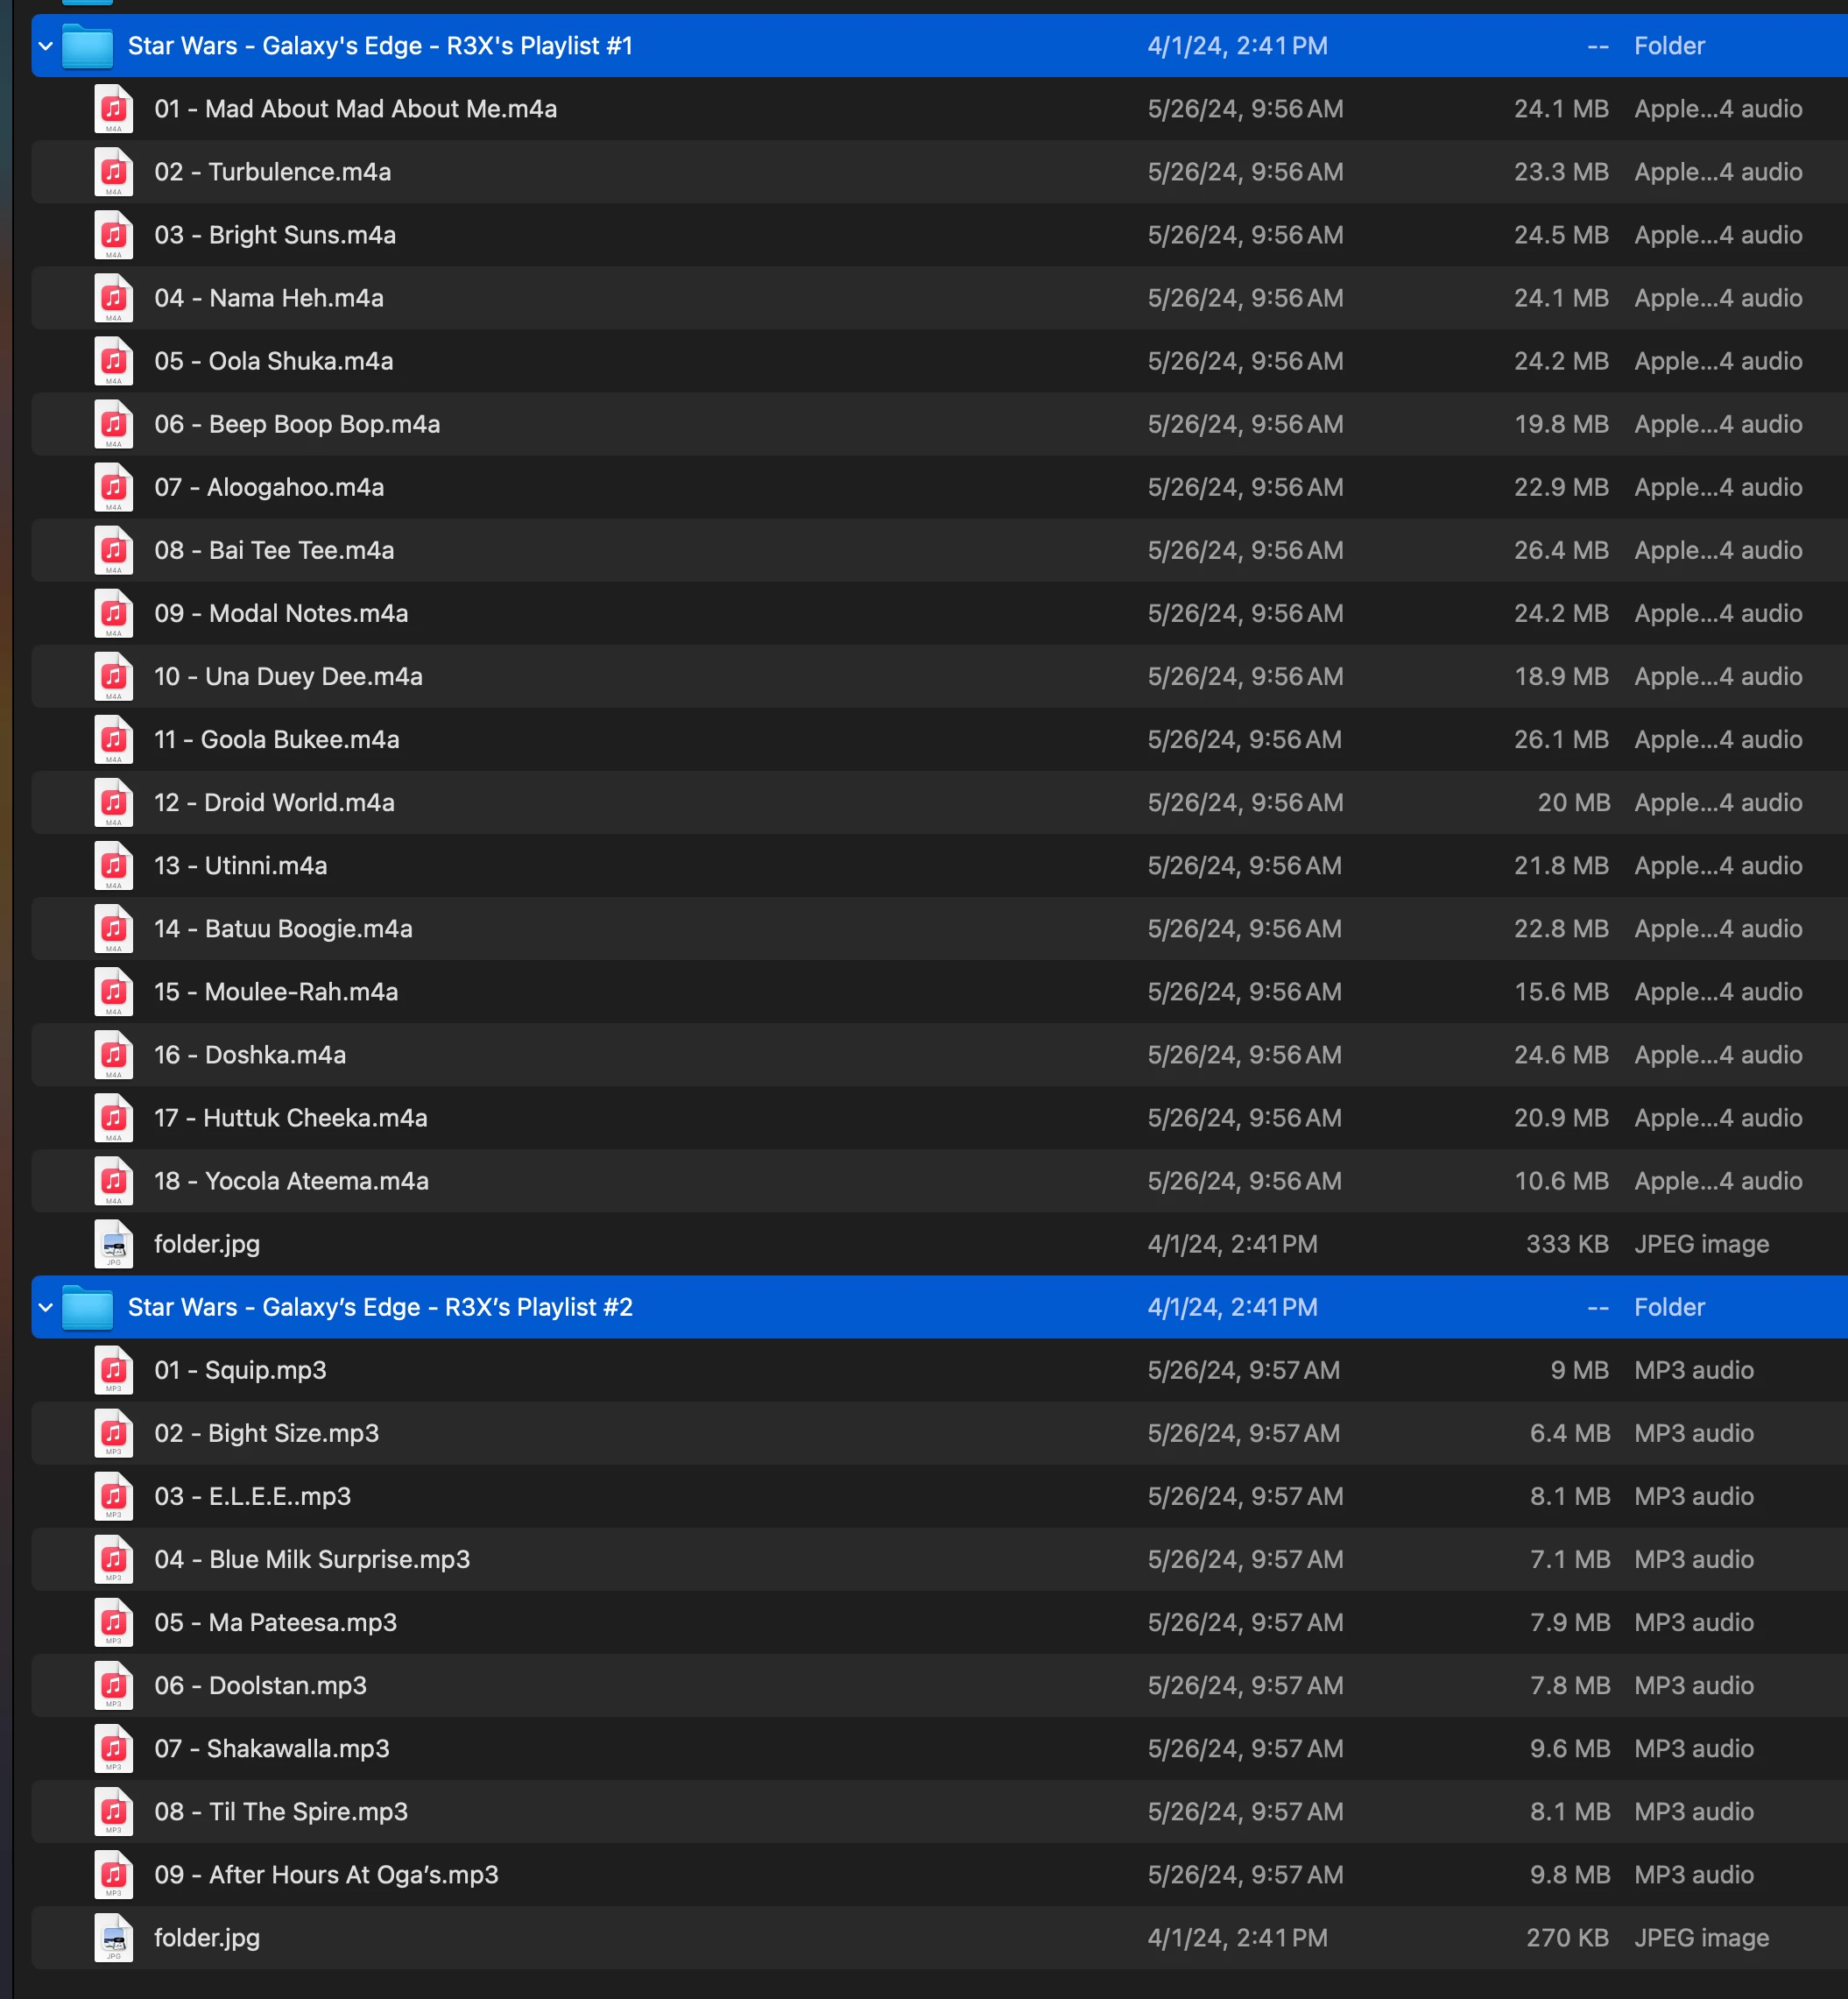
Task: Select 04 - Blue Milk Surprise.mp3
Action: coord(312,1559)
